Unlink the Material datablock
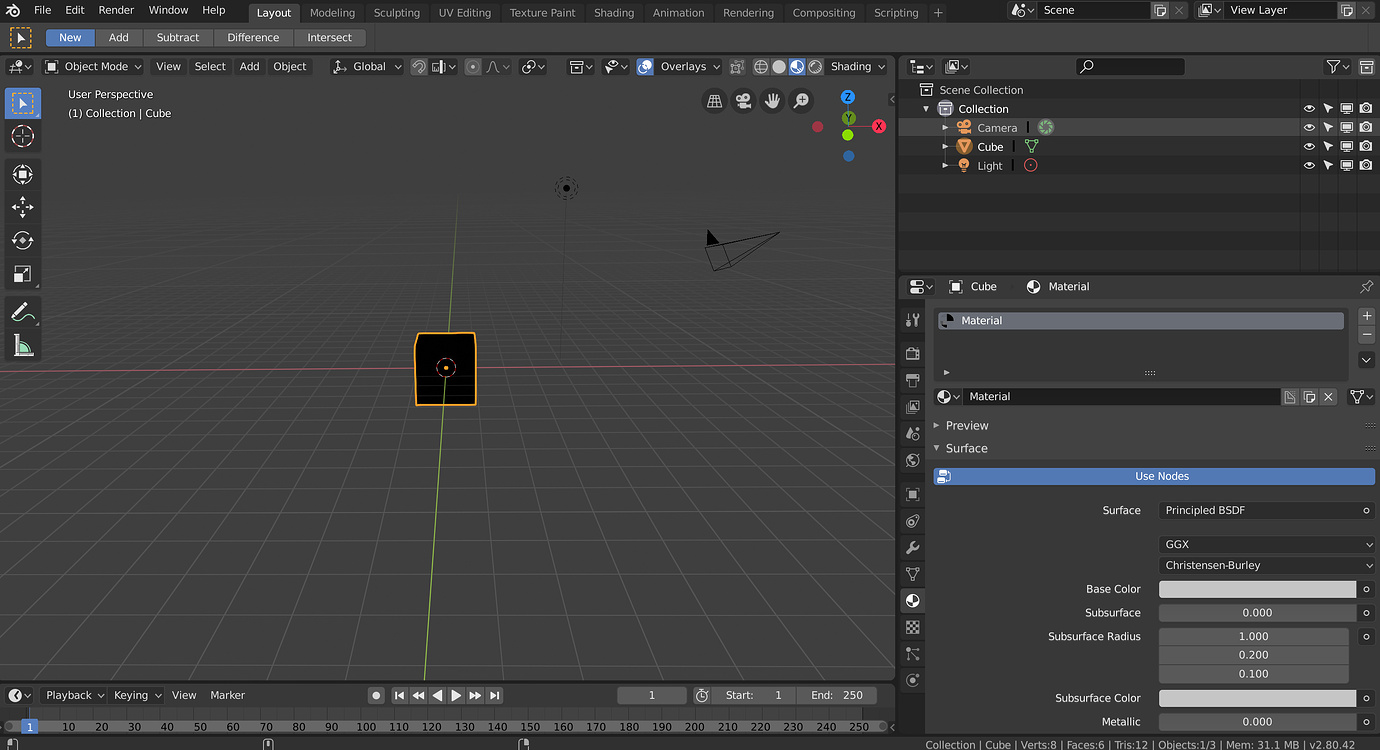 [x=1328, y=397]
